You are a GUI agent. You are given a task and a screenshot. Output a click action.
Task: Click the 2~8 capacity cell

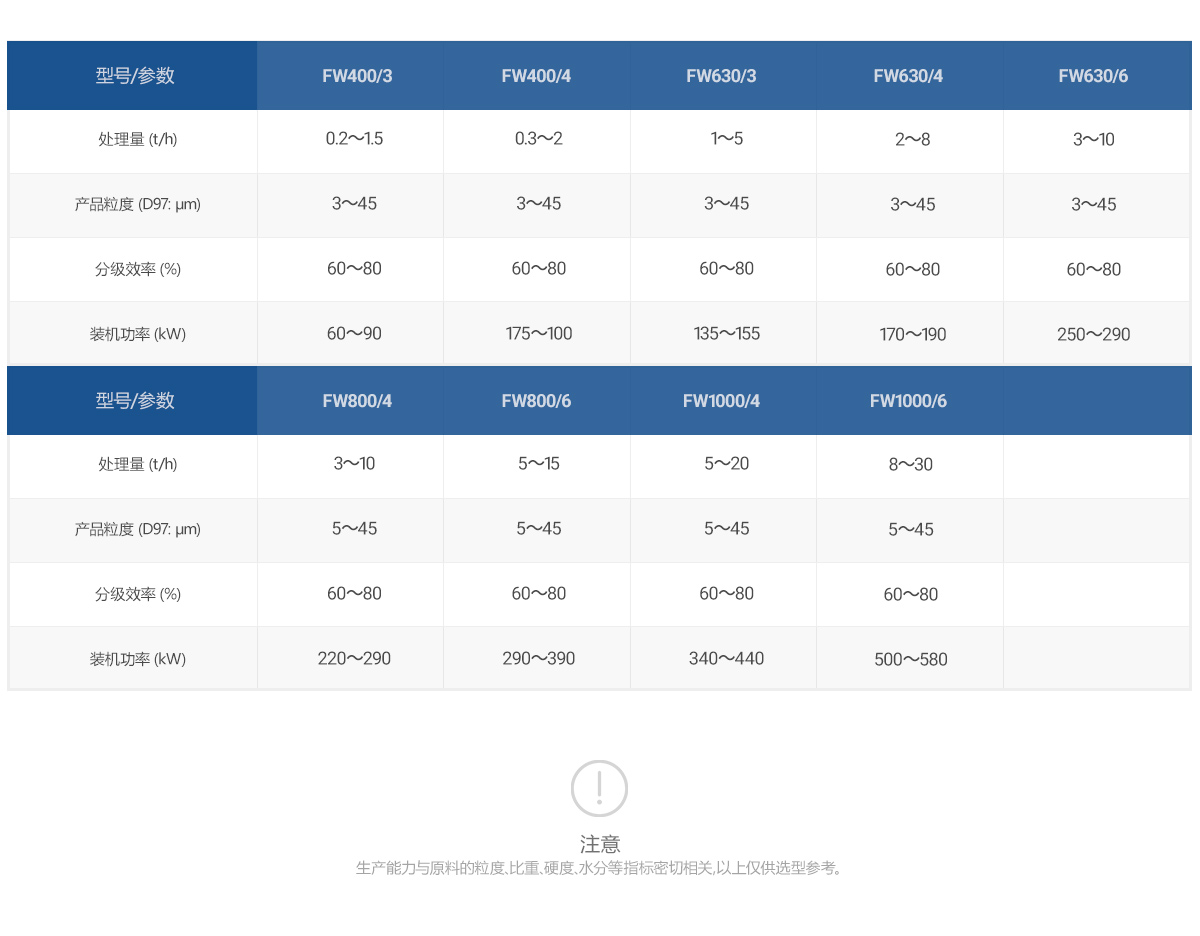pos(912,140)
